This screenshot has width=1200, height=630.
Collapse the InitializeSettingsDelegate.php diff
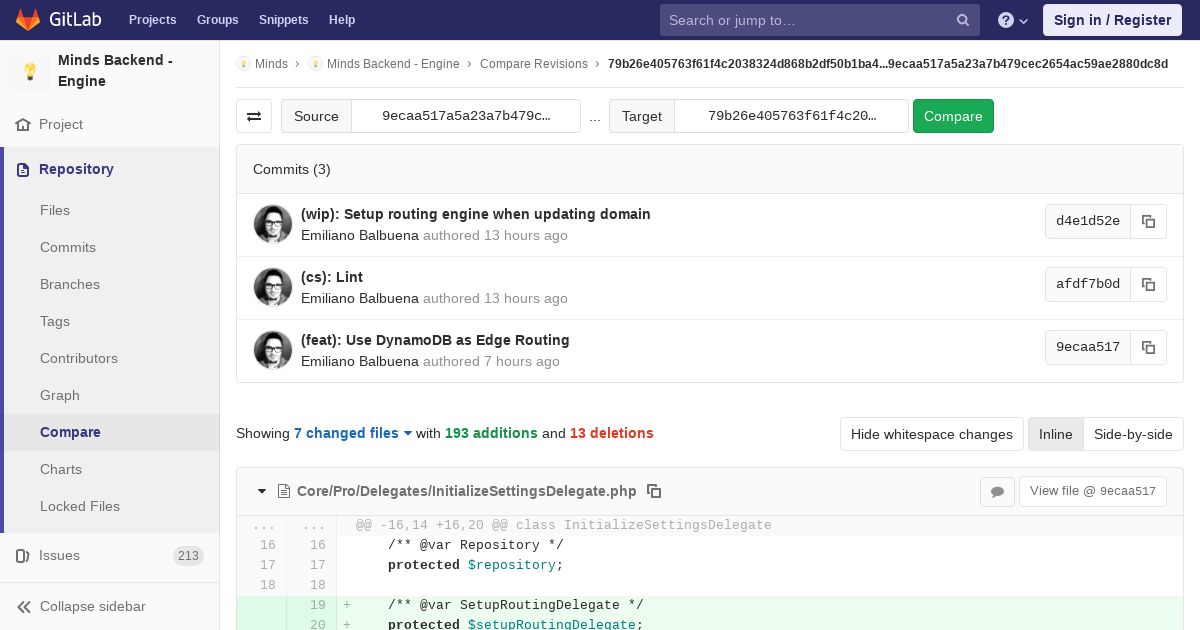262,491
